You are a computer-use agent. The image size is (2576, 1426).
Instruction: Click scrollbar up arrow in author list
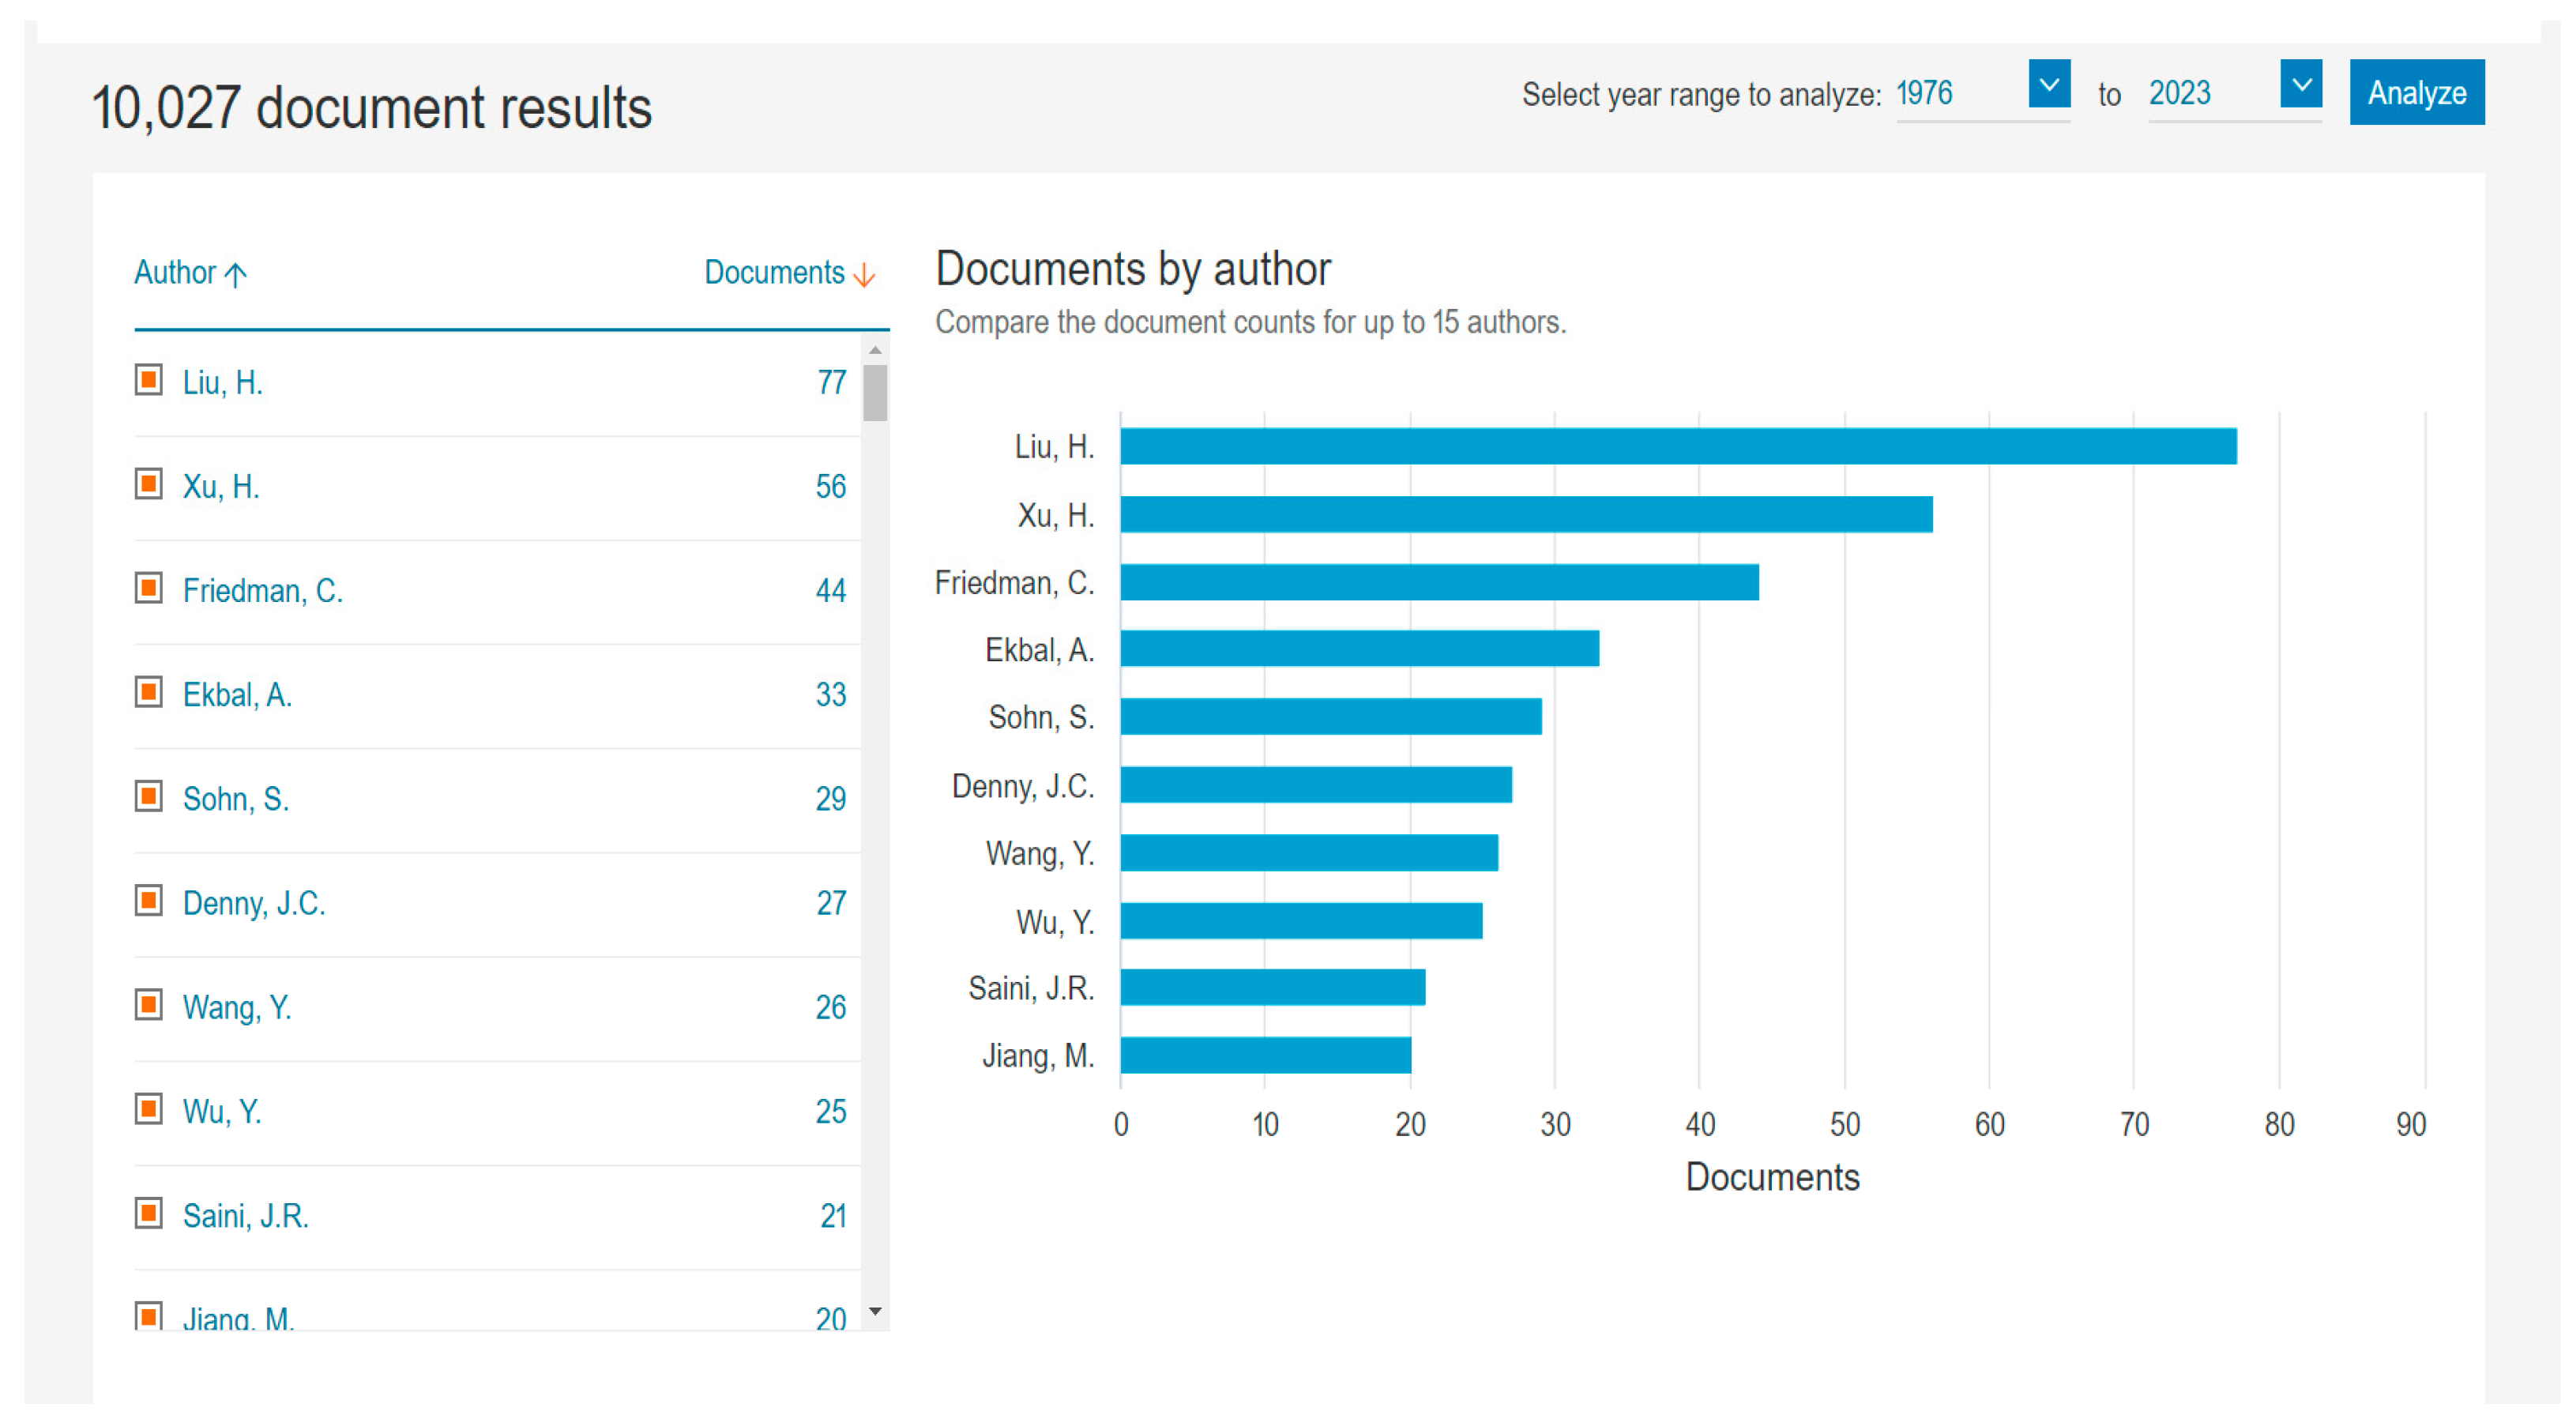click(x=875, y=350)
